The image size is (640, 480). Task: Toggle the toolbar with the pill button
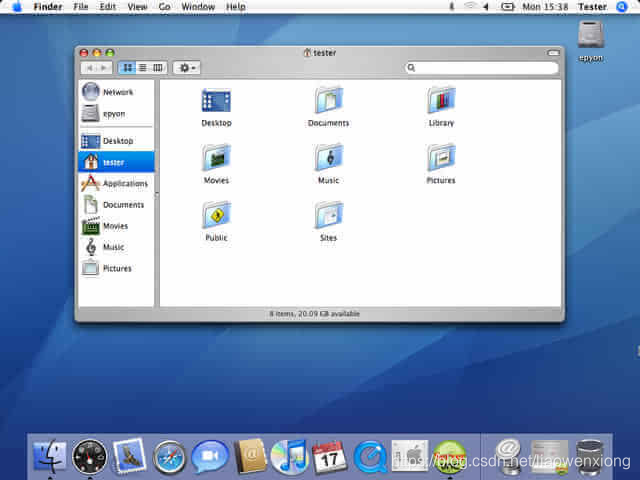click(x=553, y=53)
